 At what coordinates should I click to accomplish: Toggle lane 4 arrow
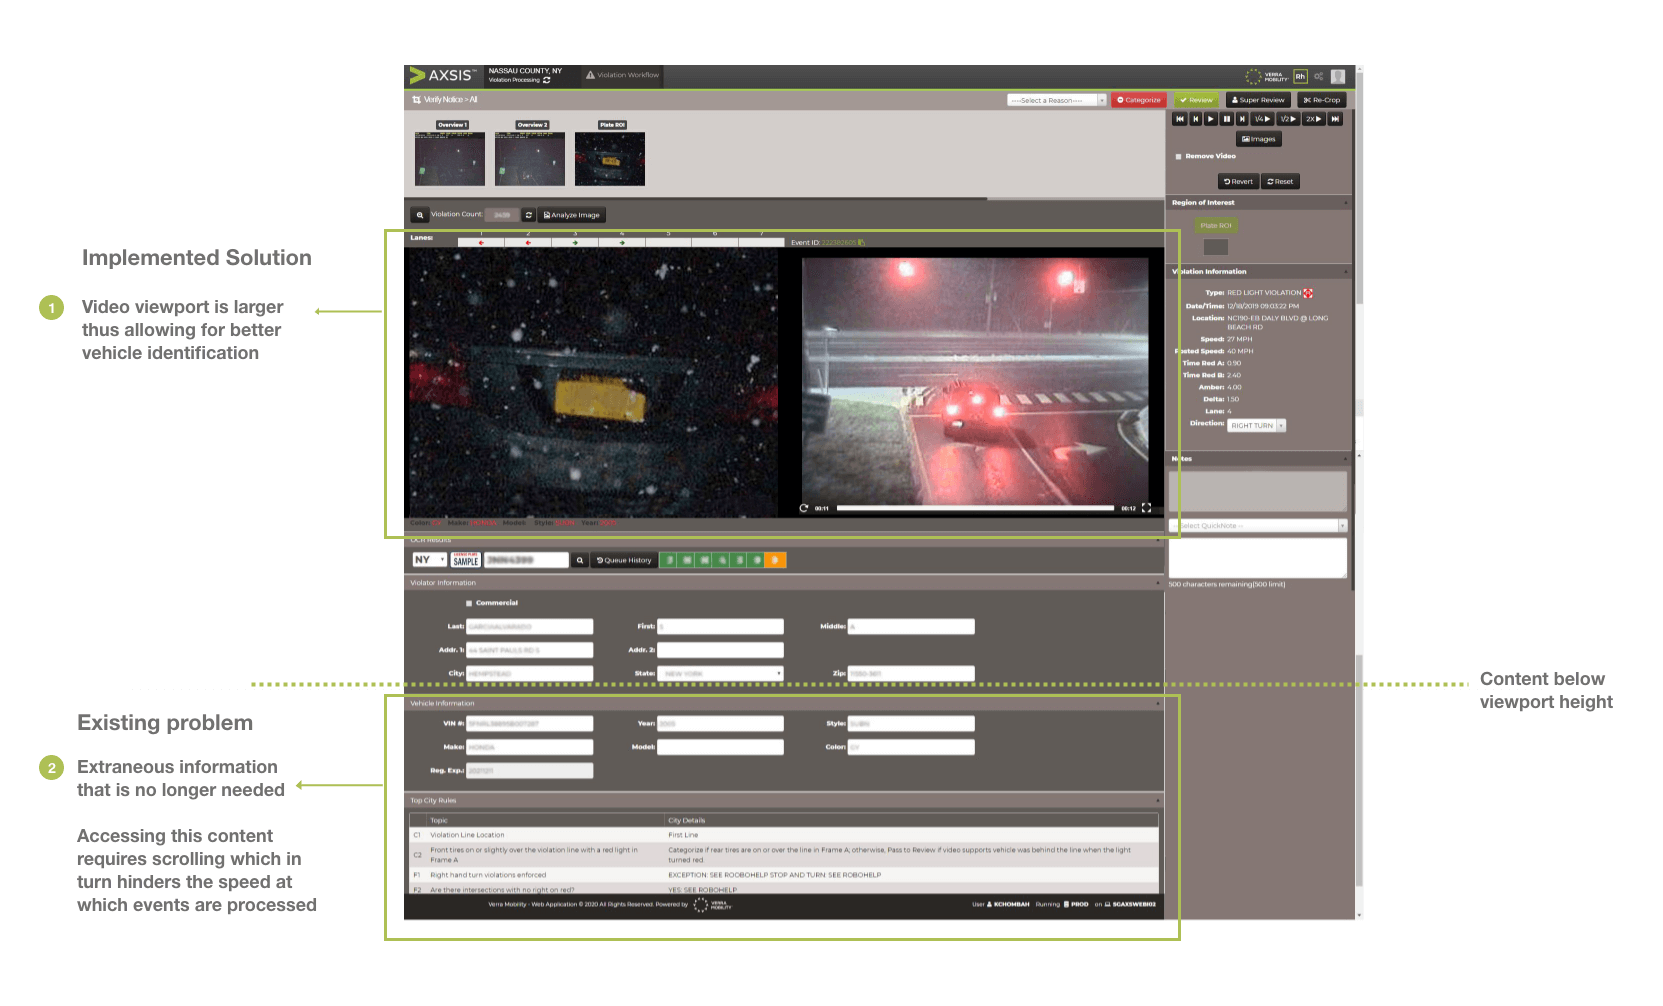(622, 242)
